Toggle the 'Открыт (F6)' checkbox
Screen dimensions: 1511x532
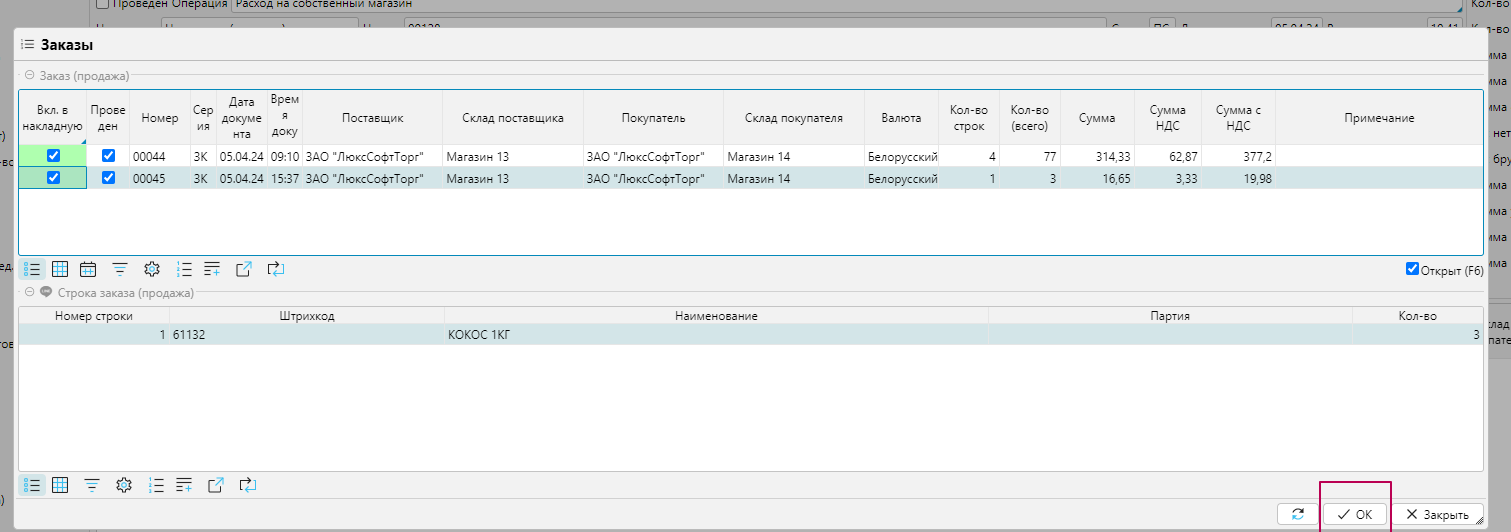pos(1412,269)
